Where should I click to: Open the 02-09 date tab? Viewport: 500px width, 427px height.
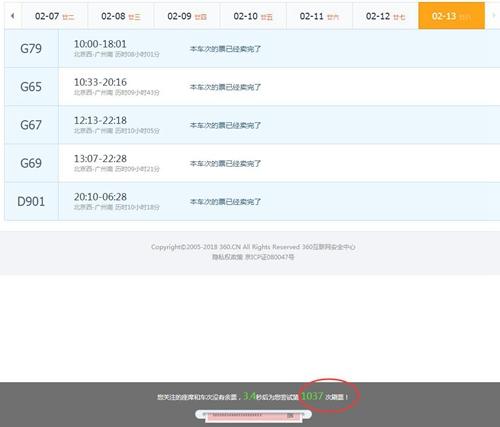(187, 16)
